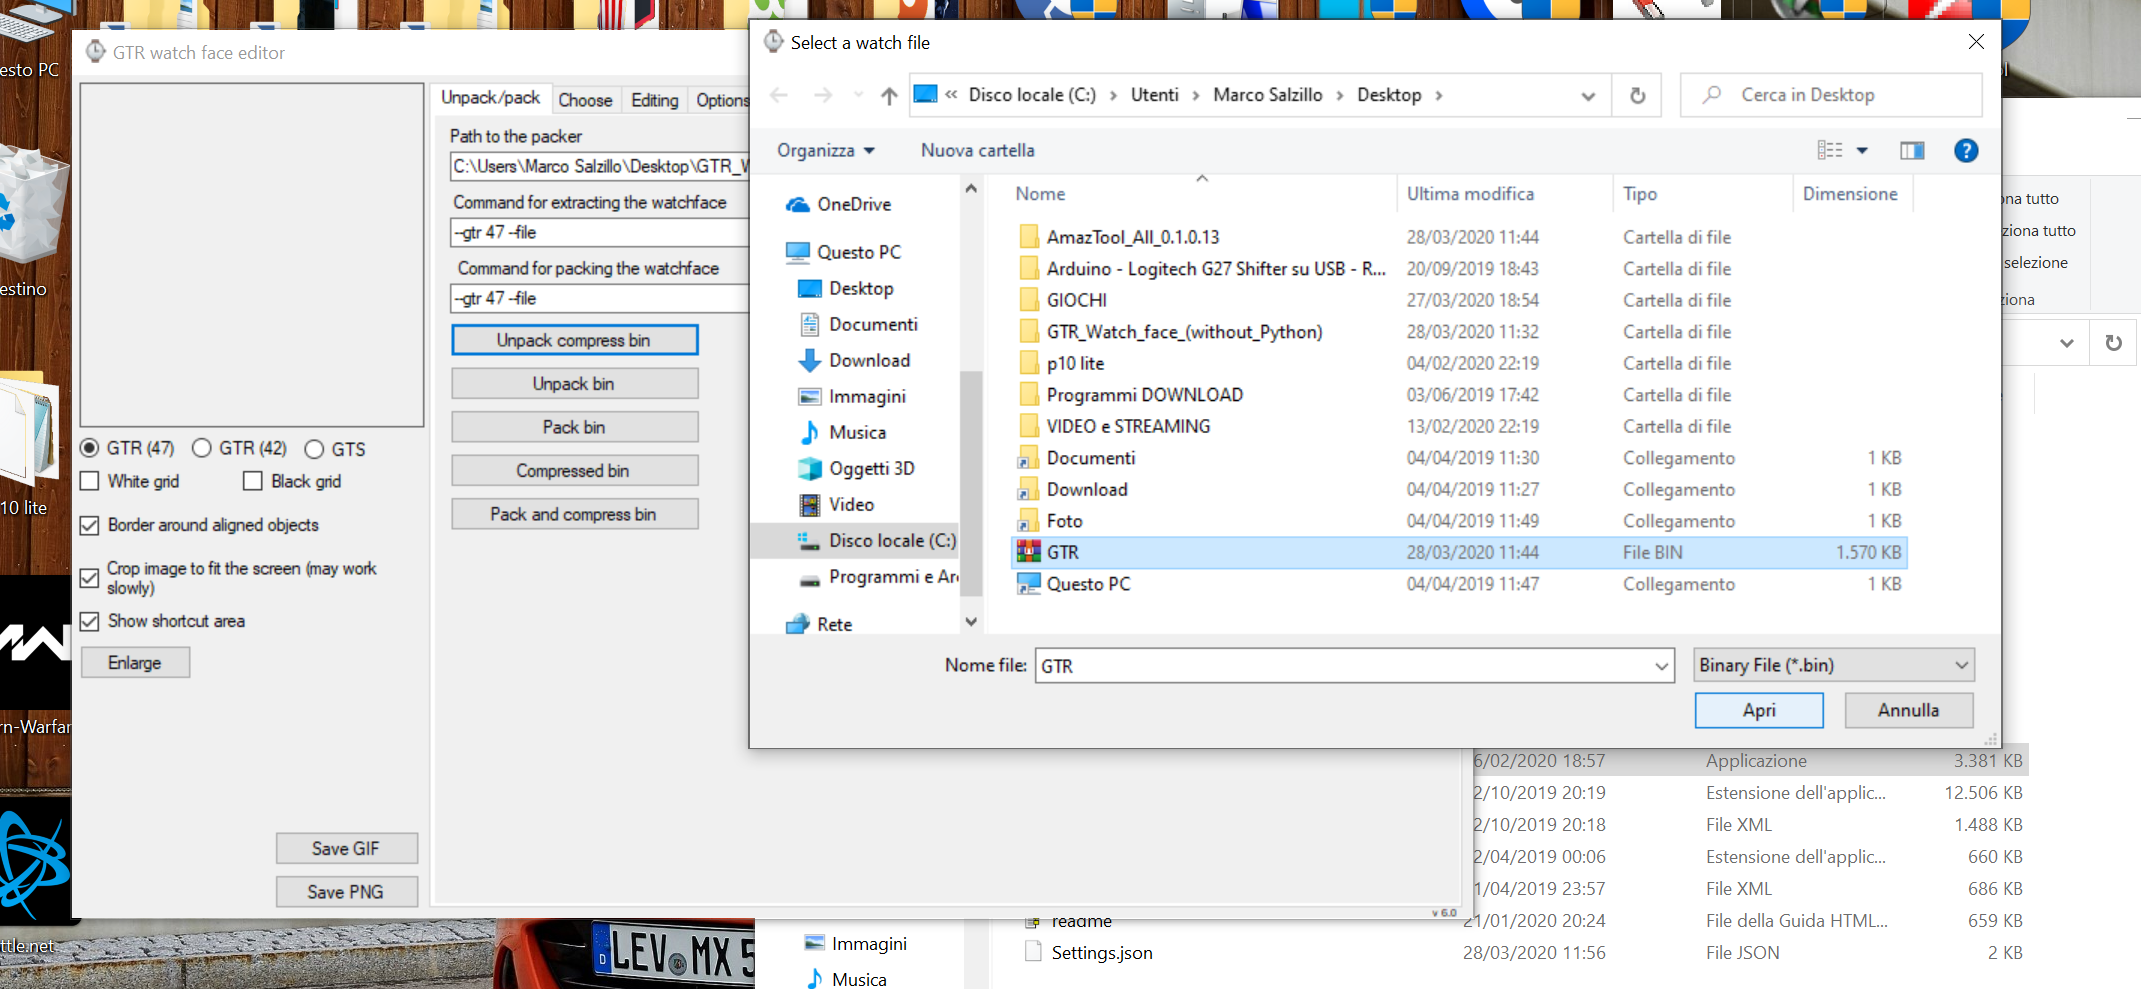This screenshot has width=2141, height=989.
Task: Open the Desktop folder icon in navigation pane
Action: point(809,288)
